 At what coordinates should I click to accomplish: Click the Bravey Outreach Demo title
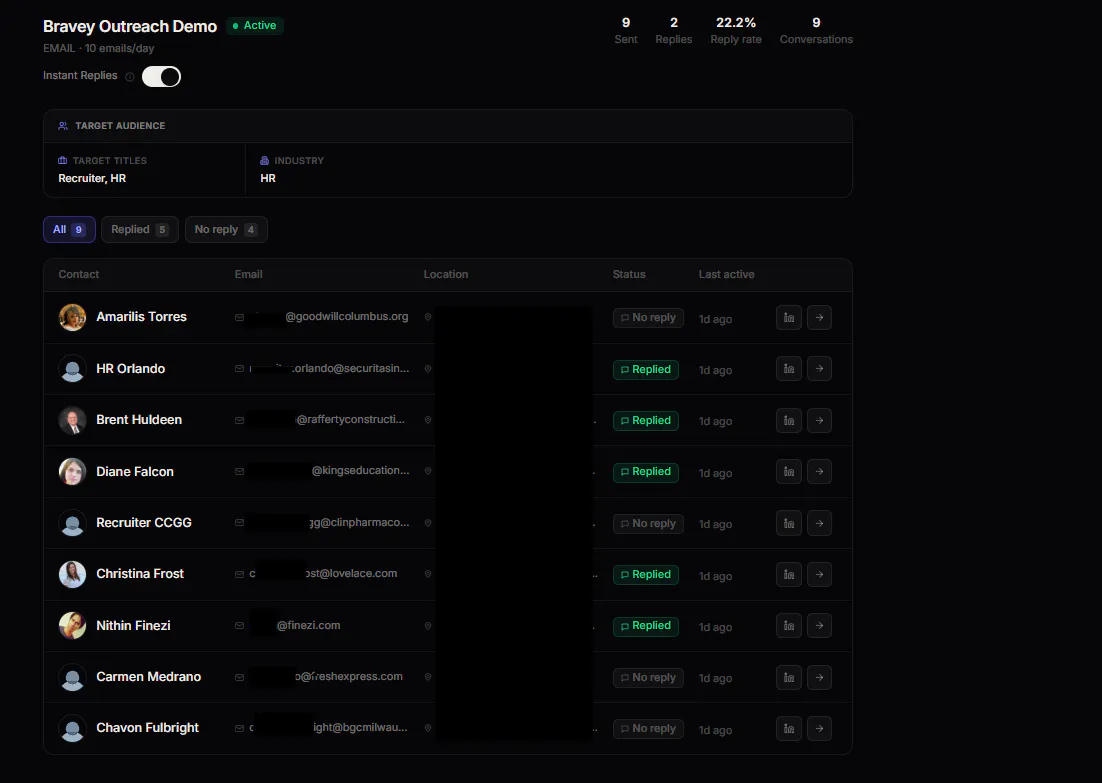[x=130, y=27]
